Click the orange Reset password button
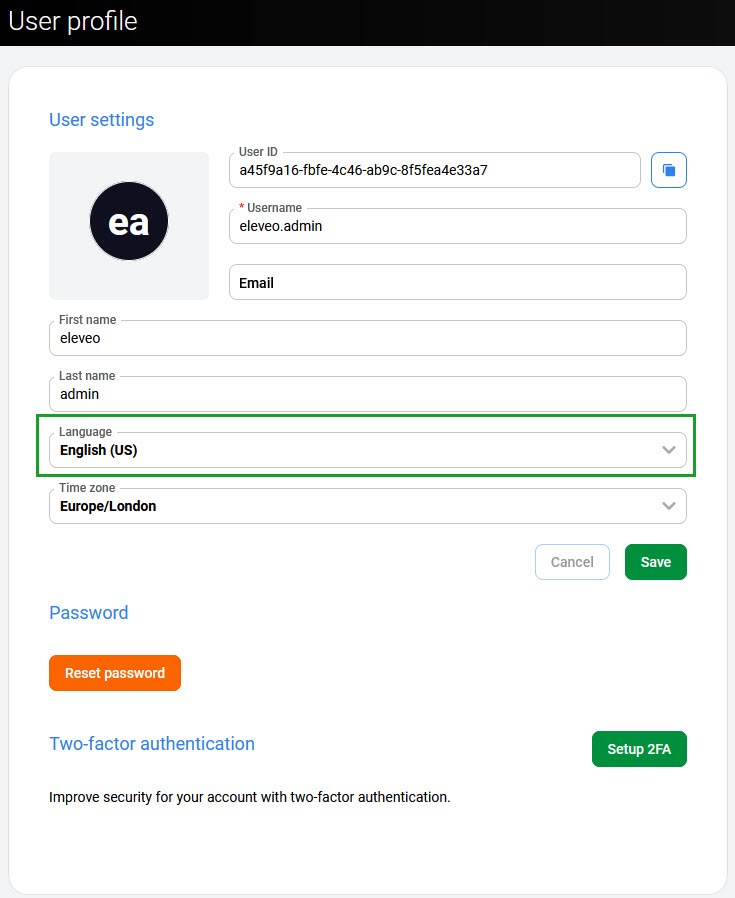 (x=115, y=673)
